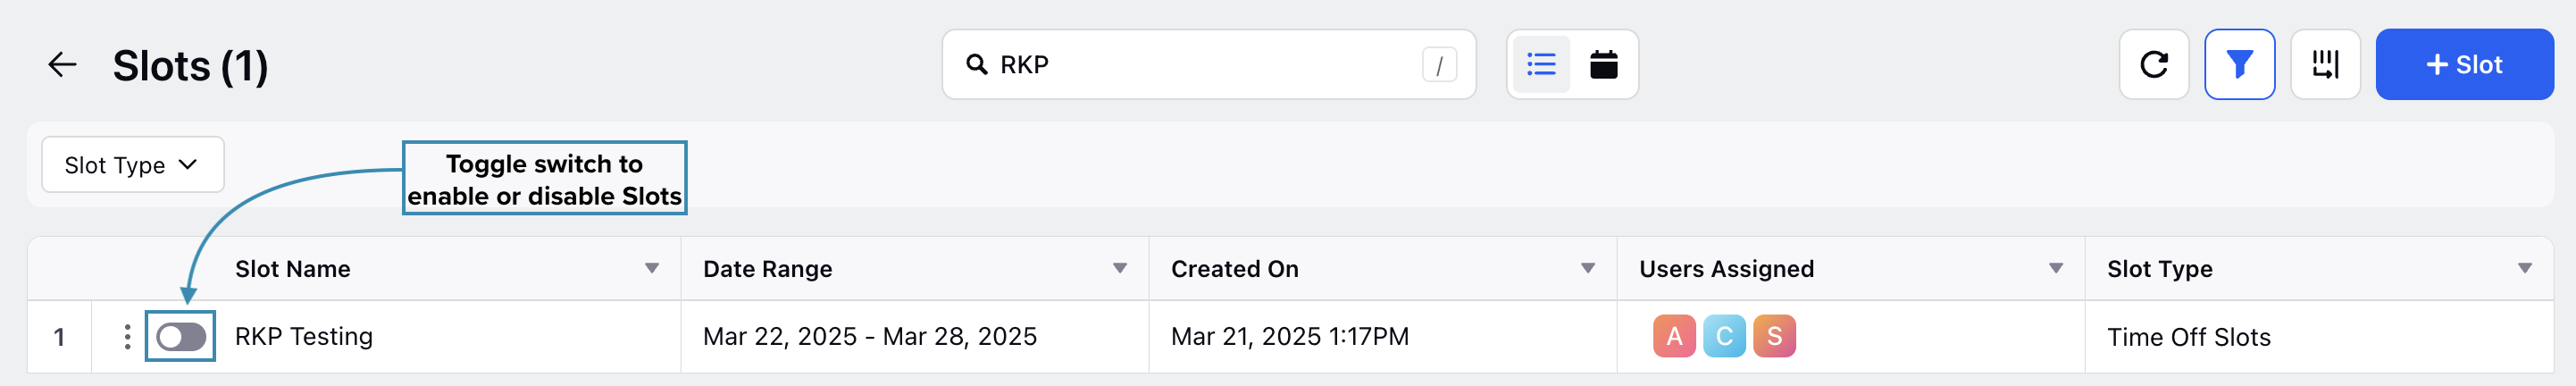Open the filter funnel icon
Screen dimensions: 2576x386
[2240, 65]
